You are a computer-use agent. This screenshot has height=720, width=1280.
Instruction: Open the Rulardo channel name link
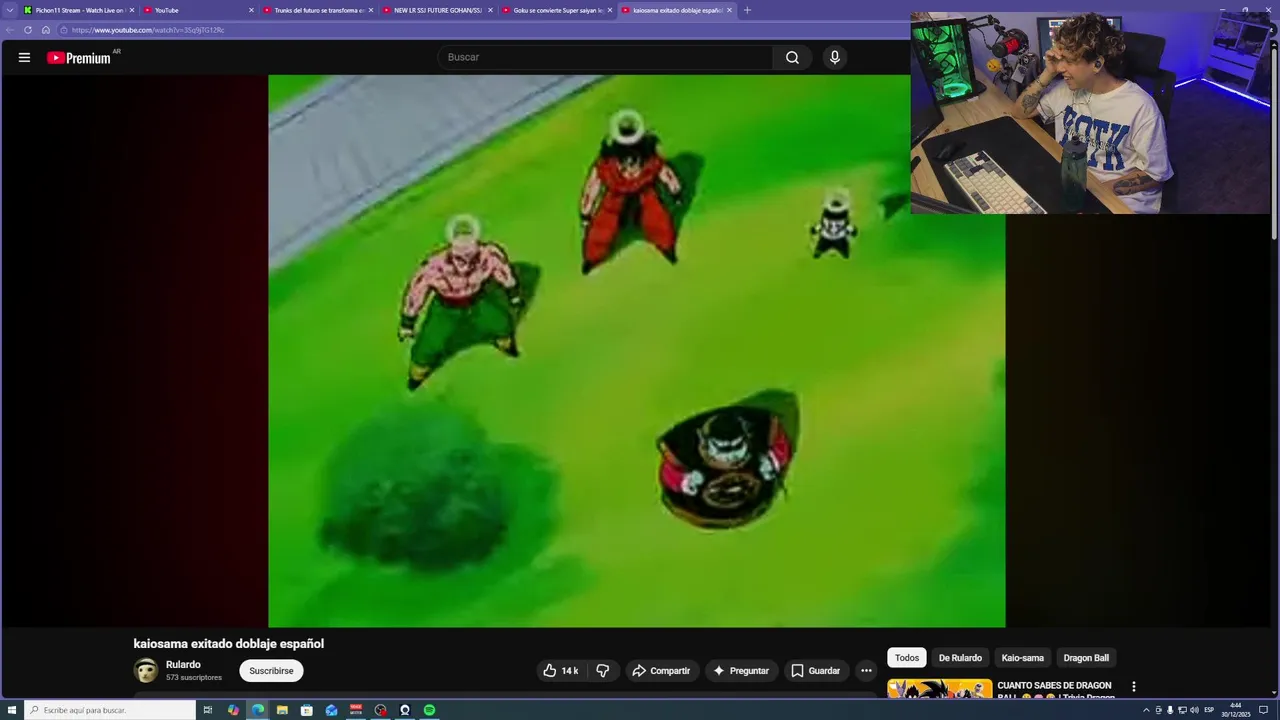point(183,665)
